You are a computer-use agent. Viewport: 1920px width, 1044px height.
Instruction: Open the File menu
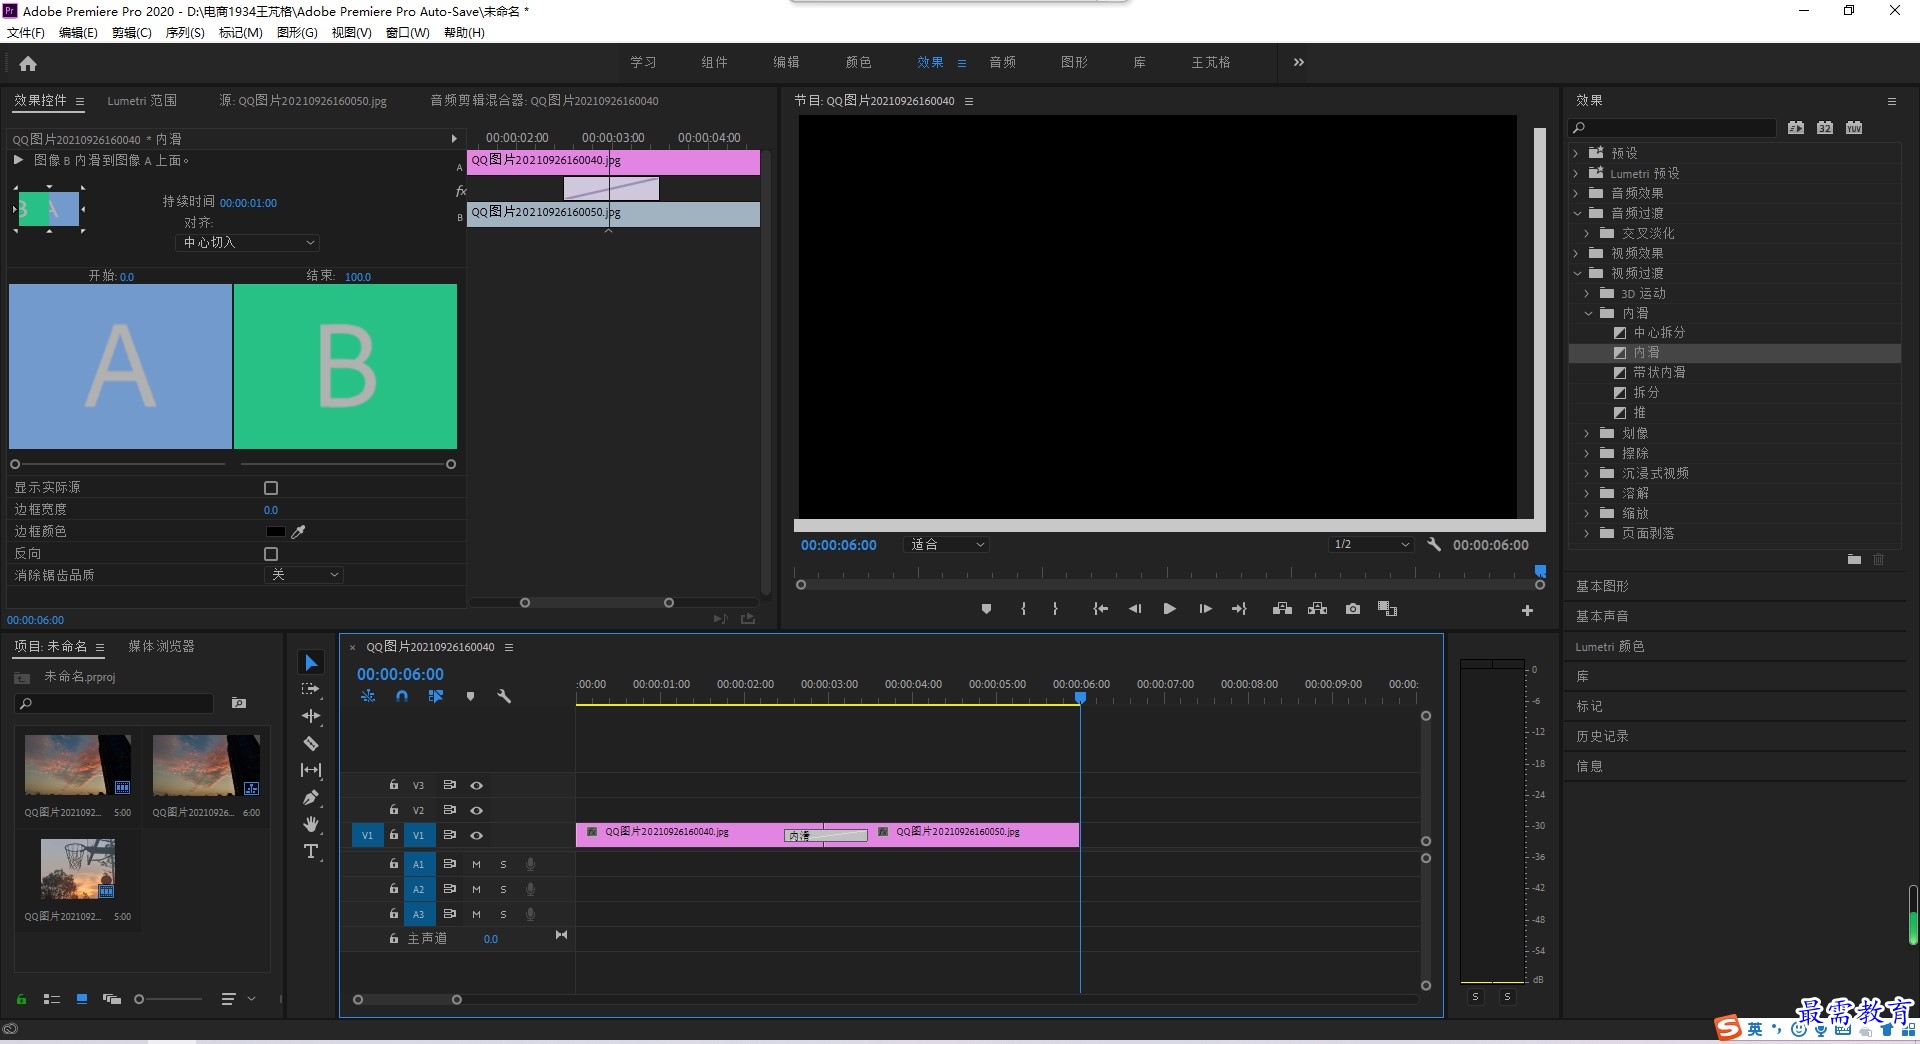tap(26, 33)
